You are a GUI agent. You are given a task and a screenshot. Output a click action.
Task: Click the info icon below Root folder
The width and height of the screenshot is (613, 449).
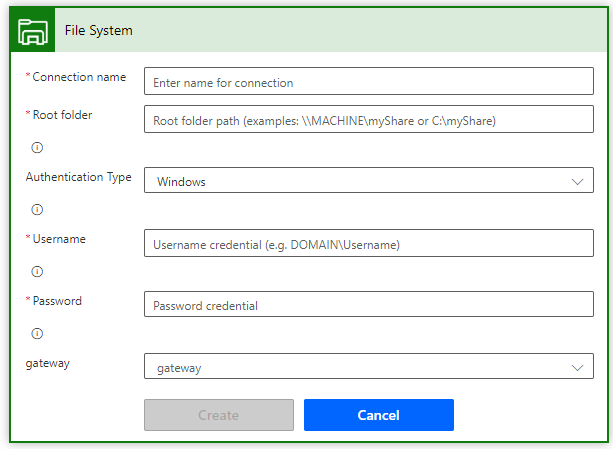(x=38, y=147)
